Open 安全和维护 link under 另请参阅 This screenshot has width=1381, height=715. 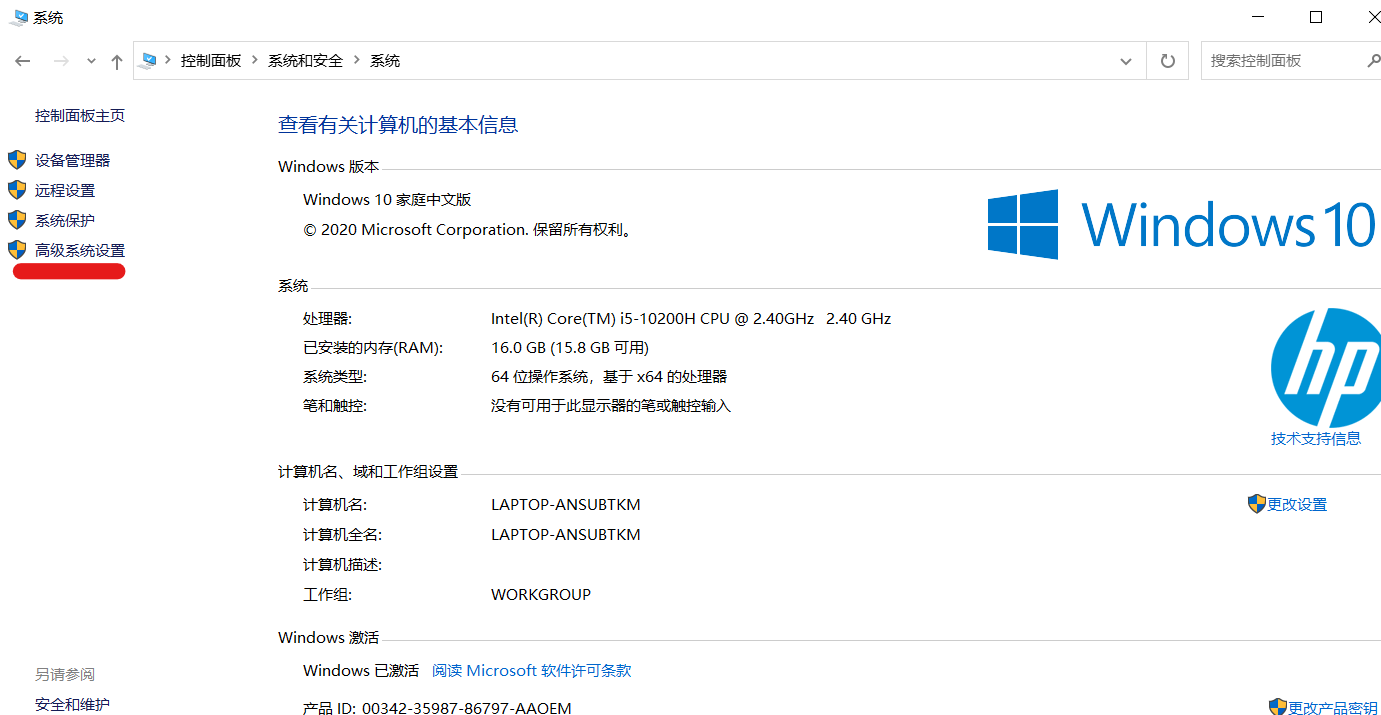point(72,704)
